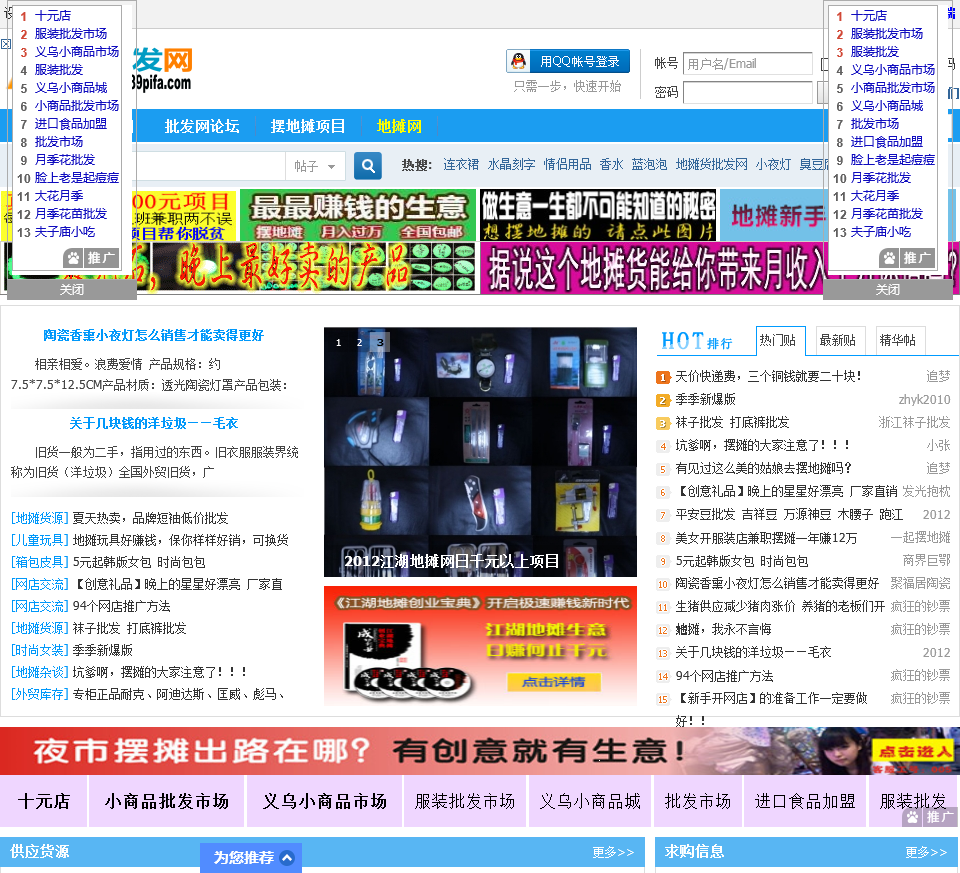
Task: Click 更多>> in 供应货源 header
Action: click(x=613, y=852)
